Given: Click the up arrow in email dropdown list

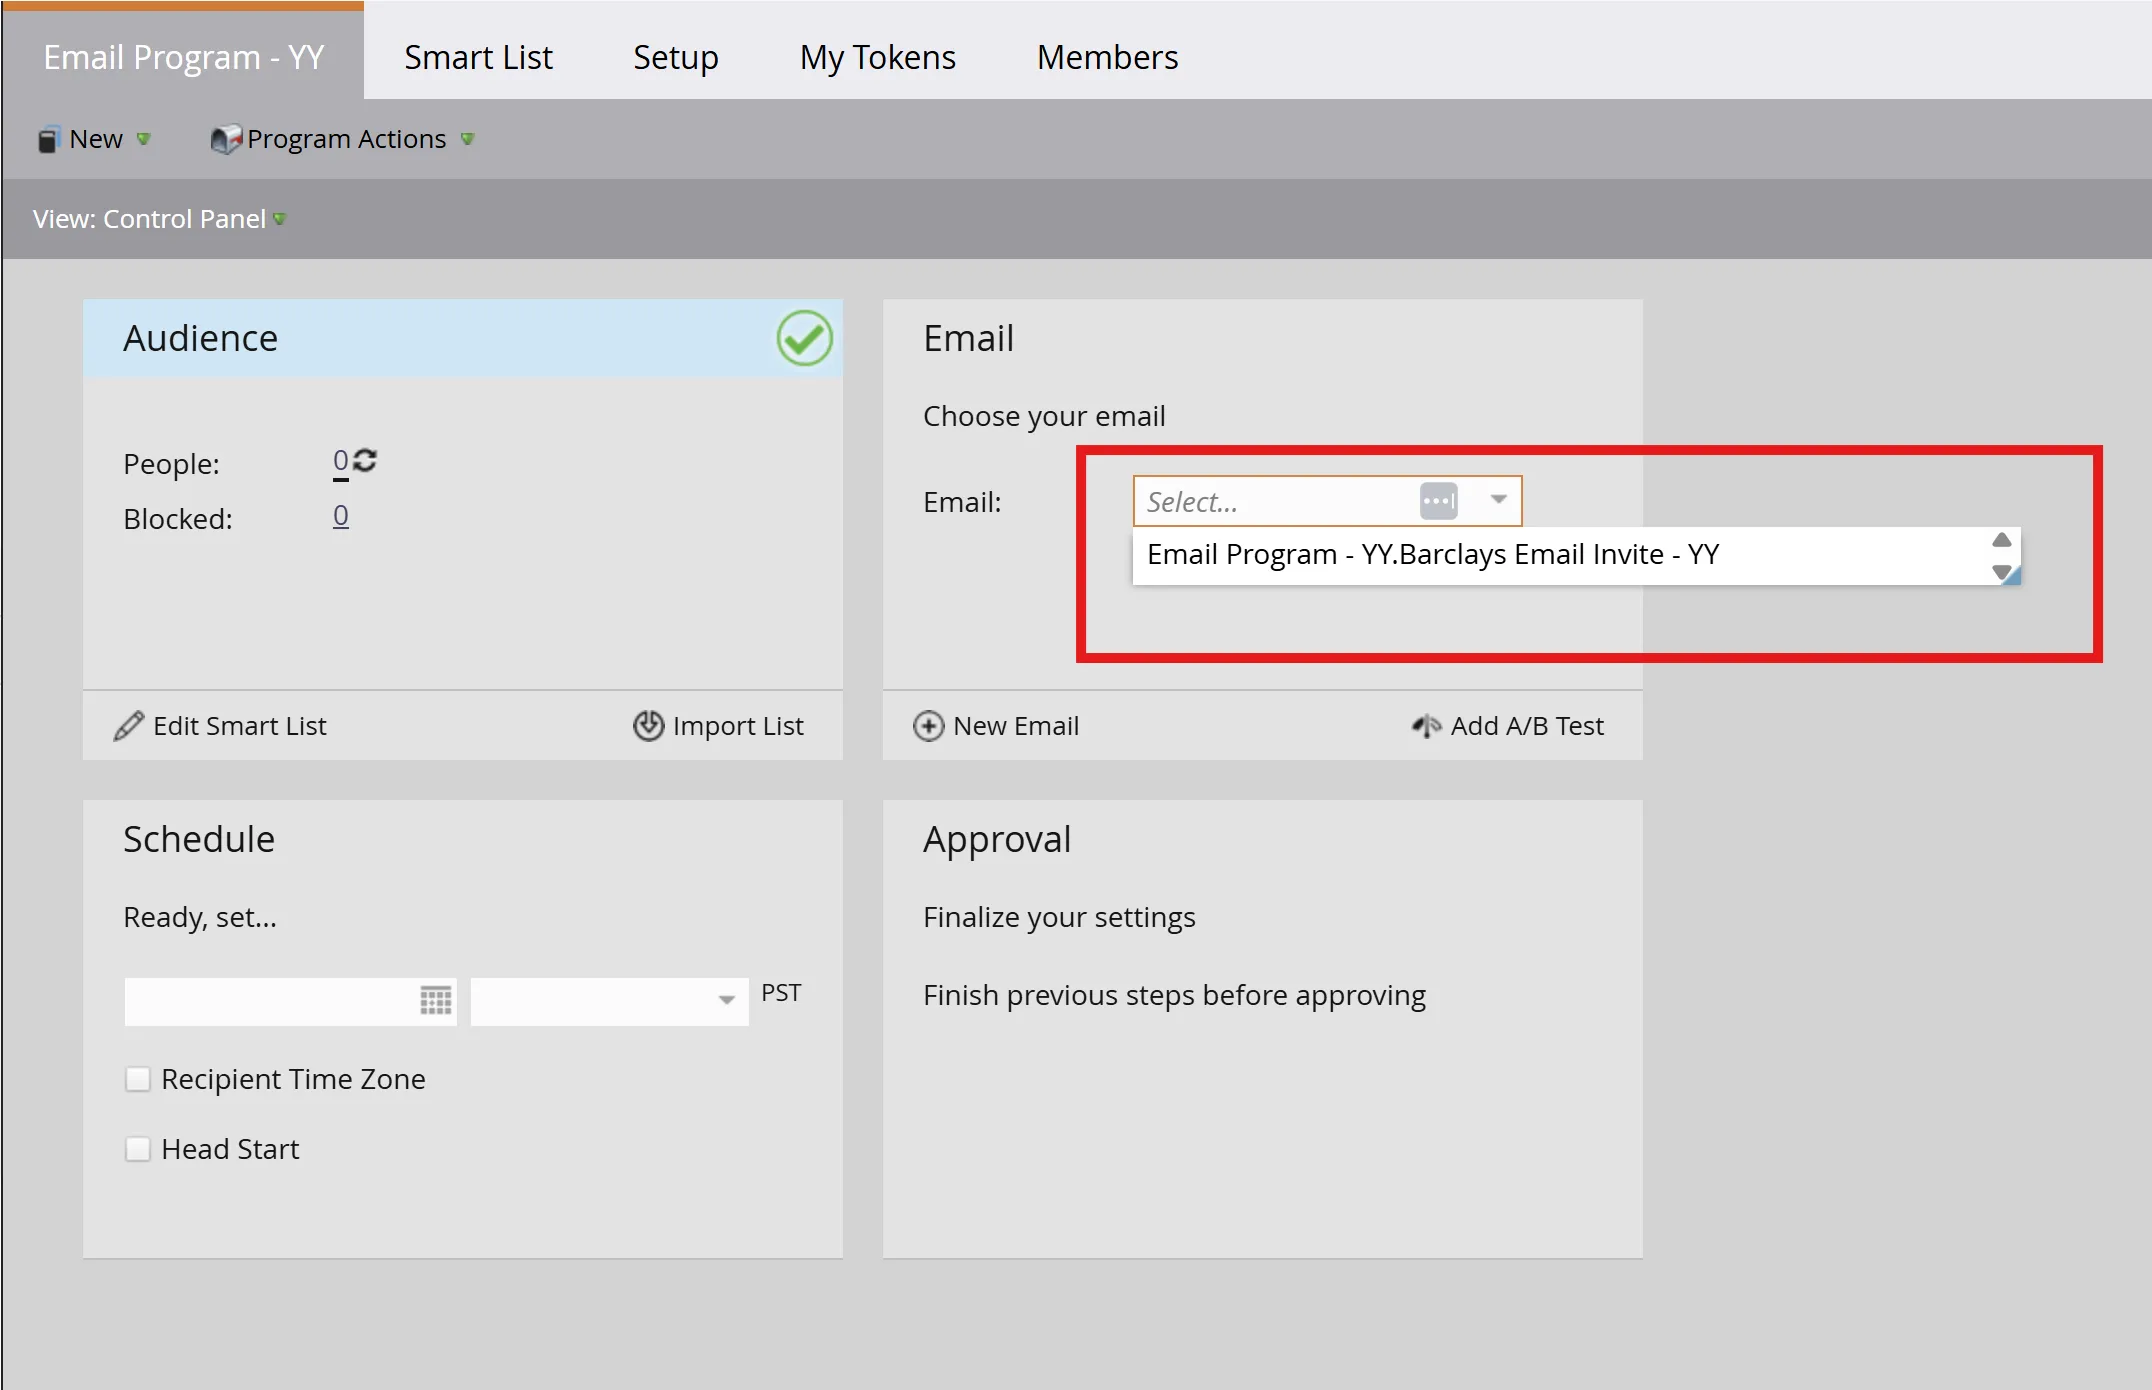Looking at the screenshot, I should click(x=2001, y=540).
